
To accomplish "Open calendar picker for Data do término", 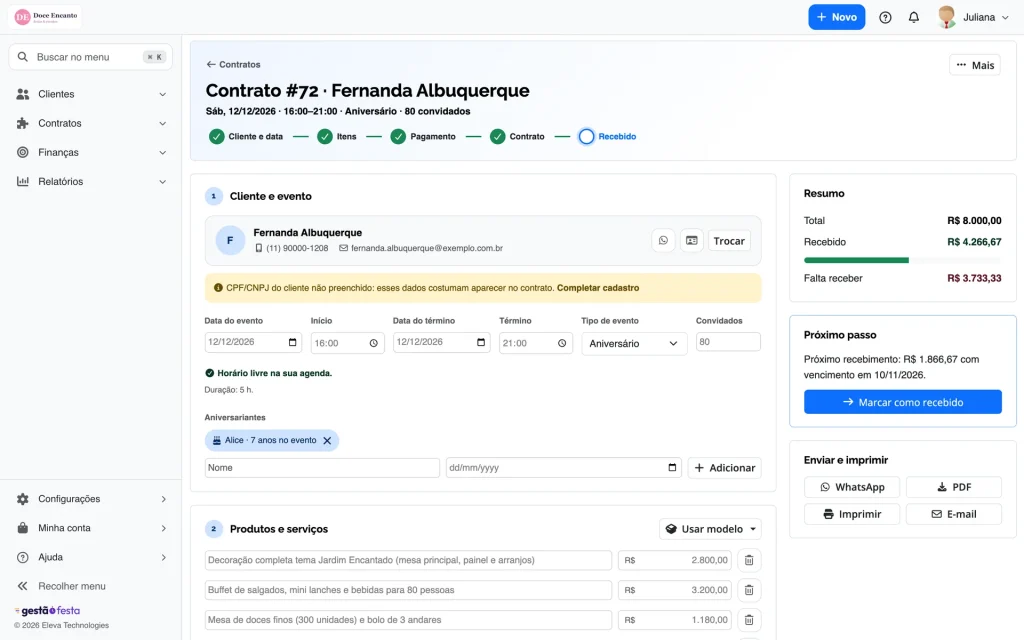I will 481,342.
